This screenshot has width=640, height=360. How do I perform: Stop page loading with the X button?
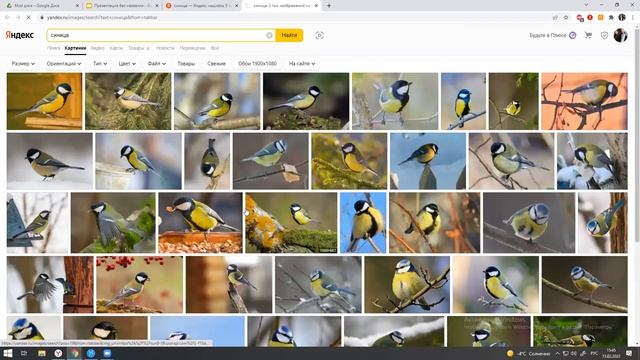tap(29, 18)
